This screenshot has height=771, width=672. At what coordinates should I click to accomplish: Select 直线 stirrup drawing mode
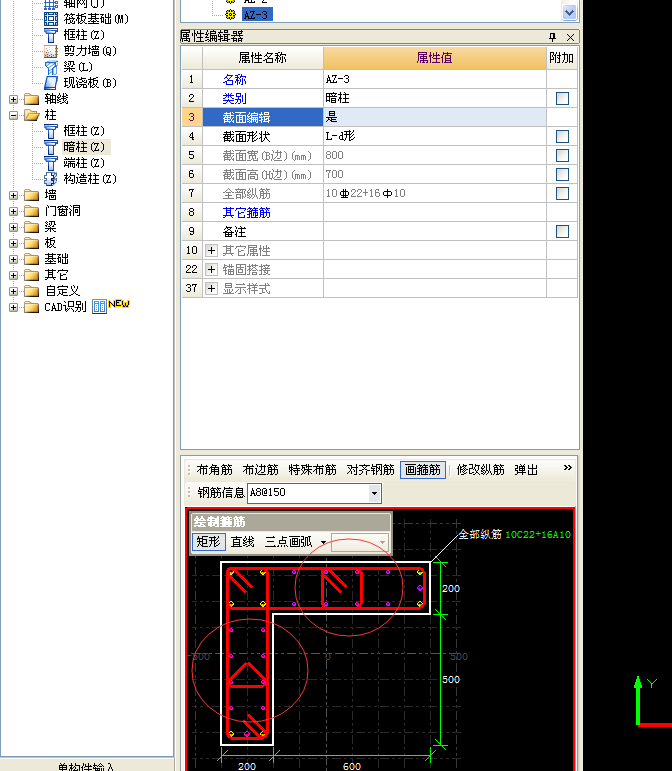tap(243, 542)
